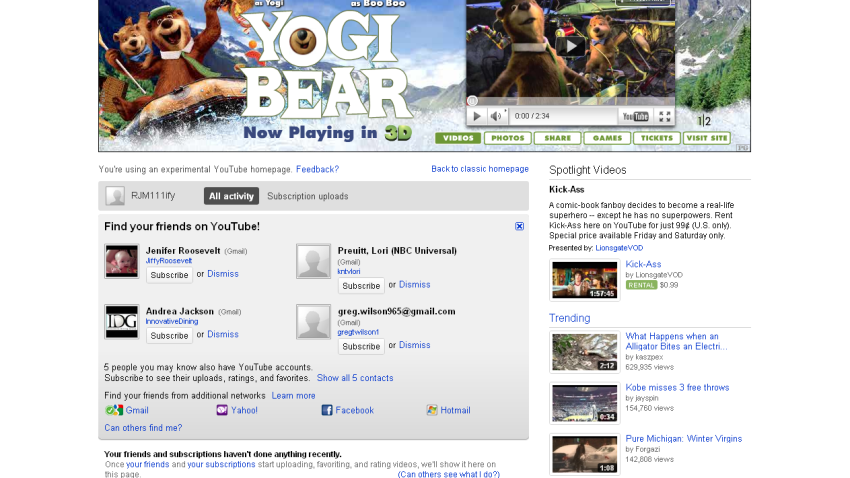Mute the trailer using the speaker icon

click(x=495, y=116)
